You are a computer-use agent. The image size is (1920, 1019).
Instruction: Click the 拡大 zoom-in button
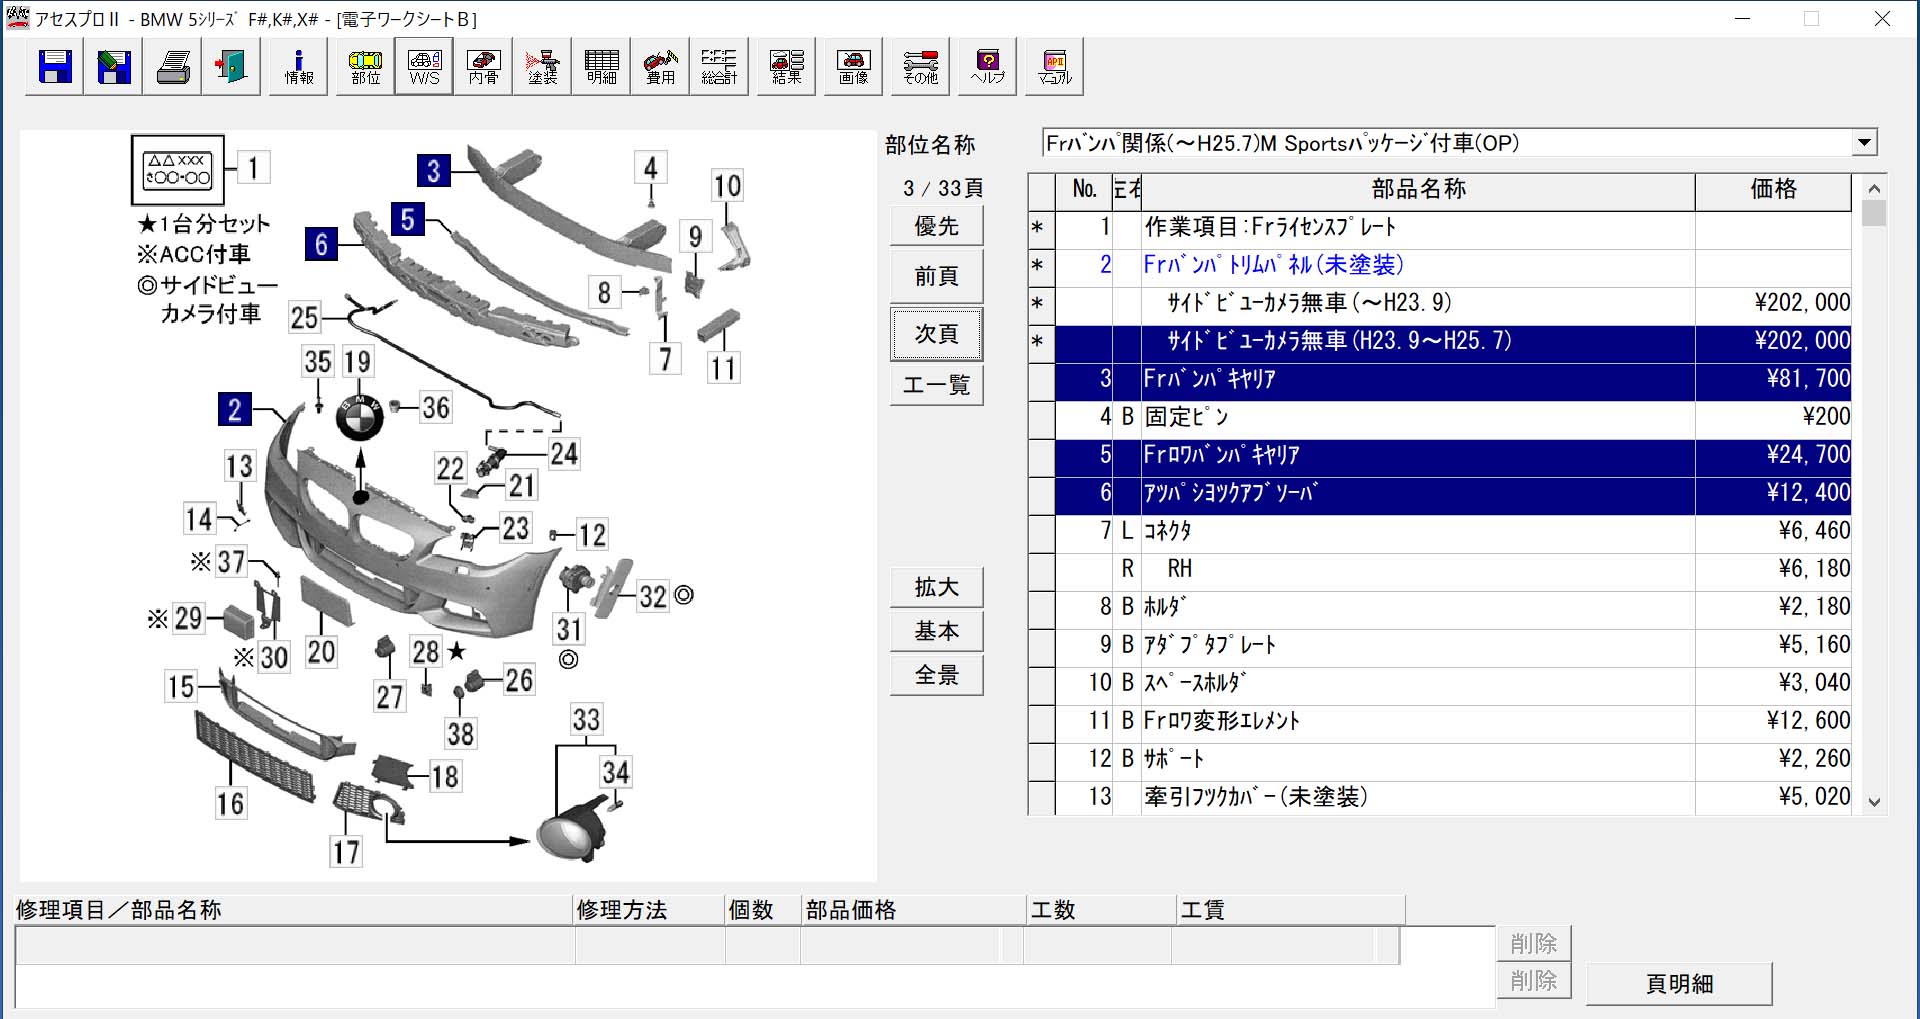coord(936,587)
